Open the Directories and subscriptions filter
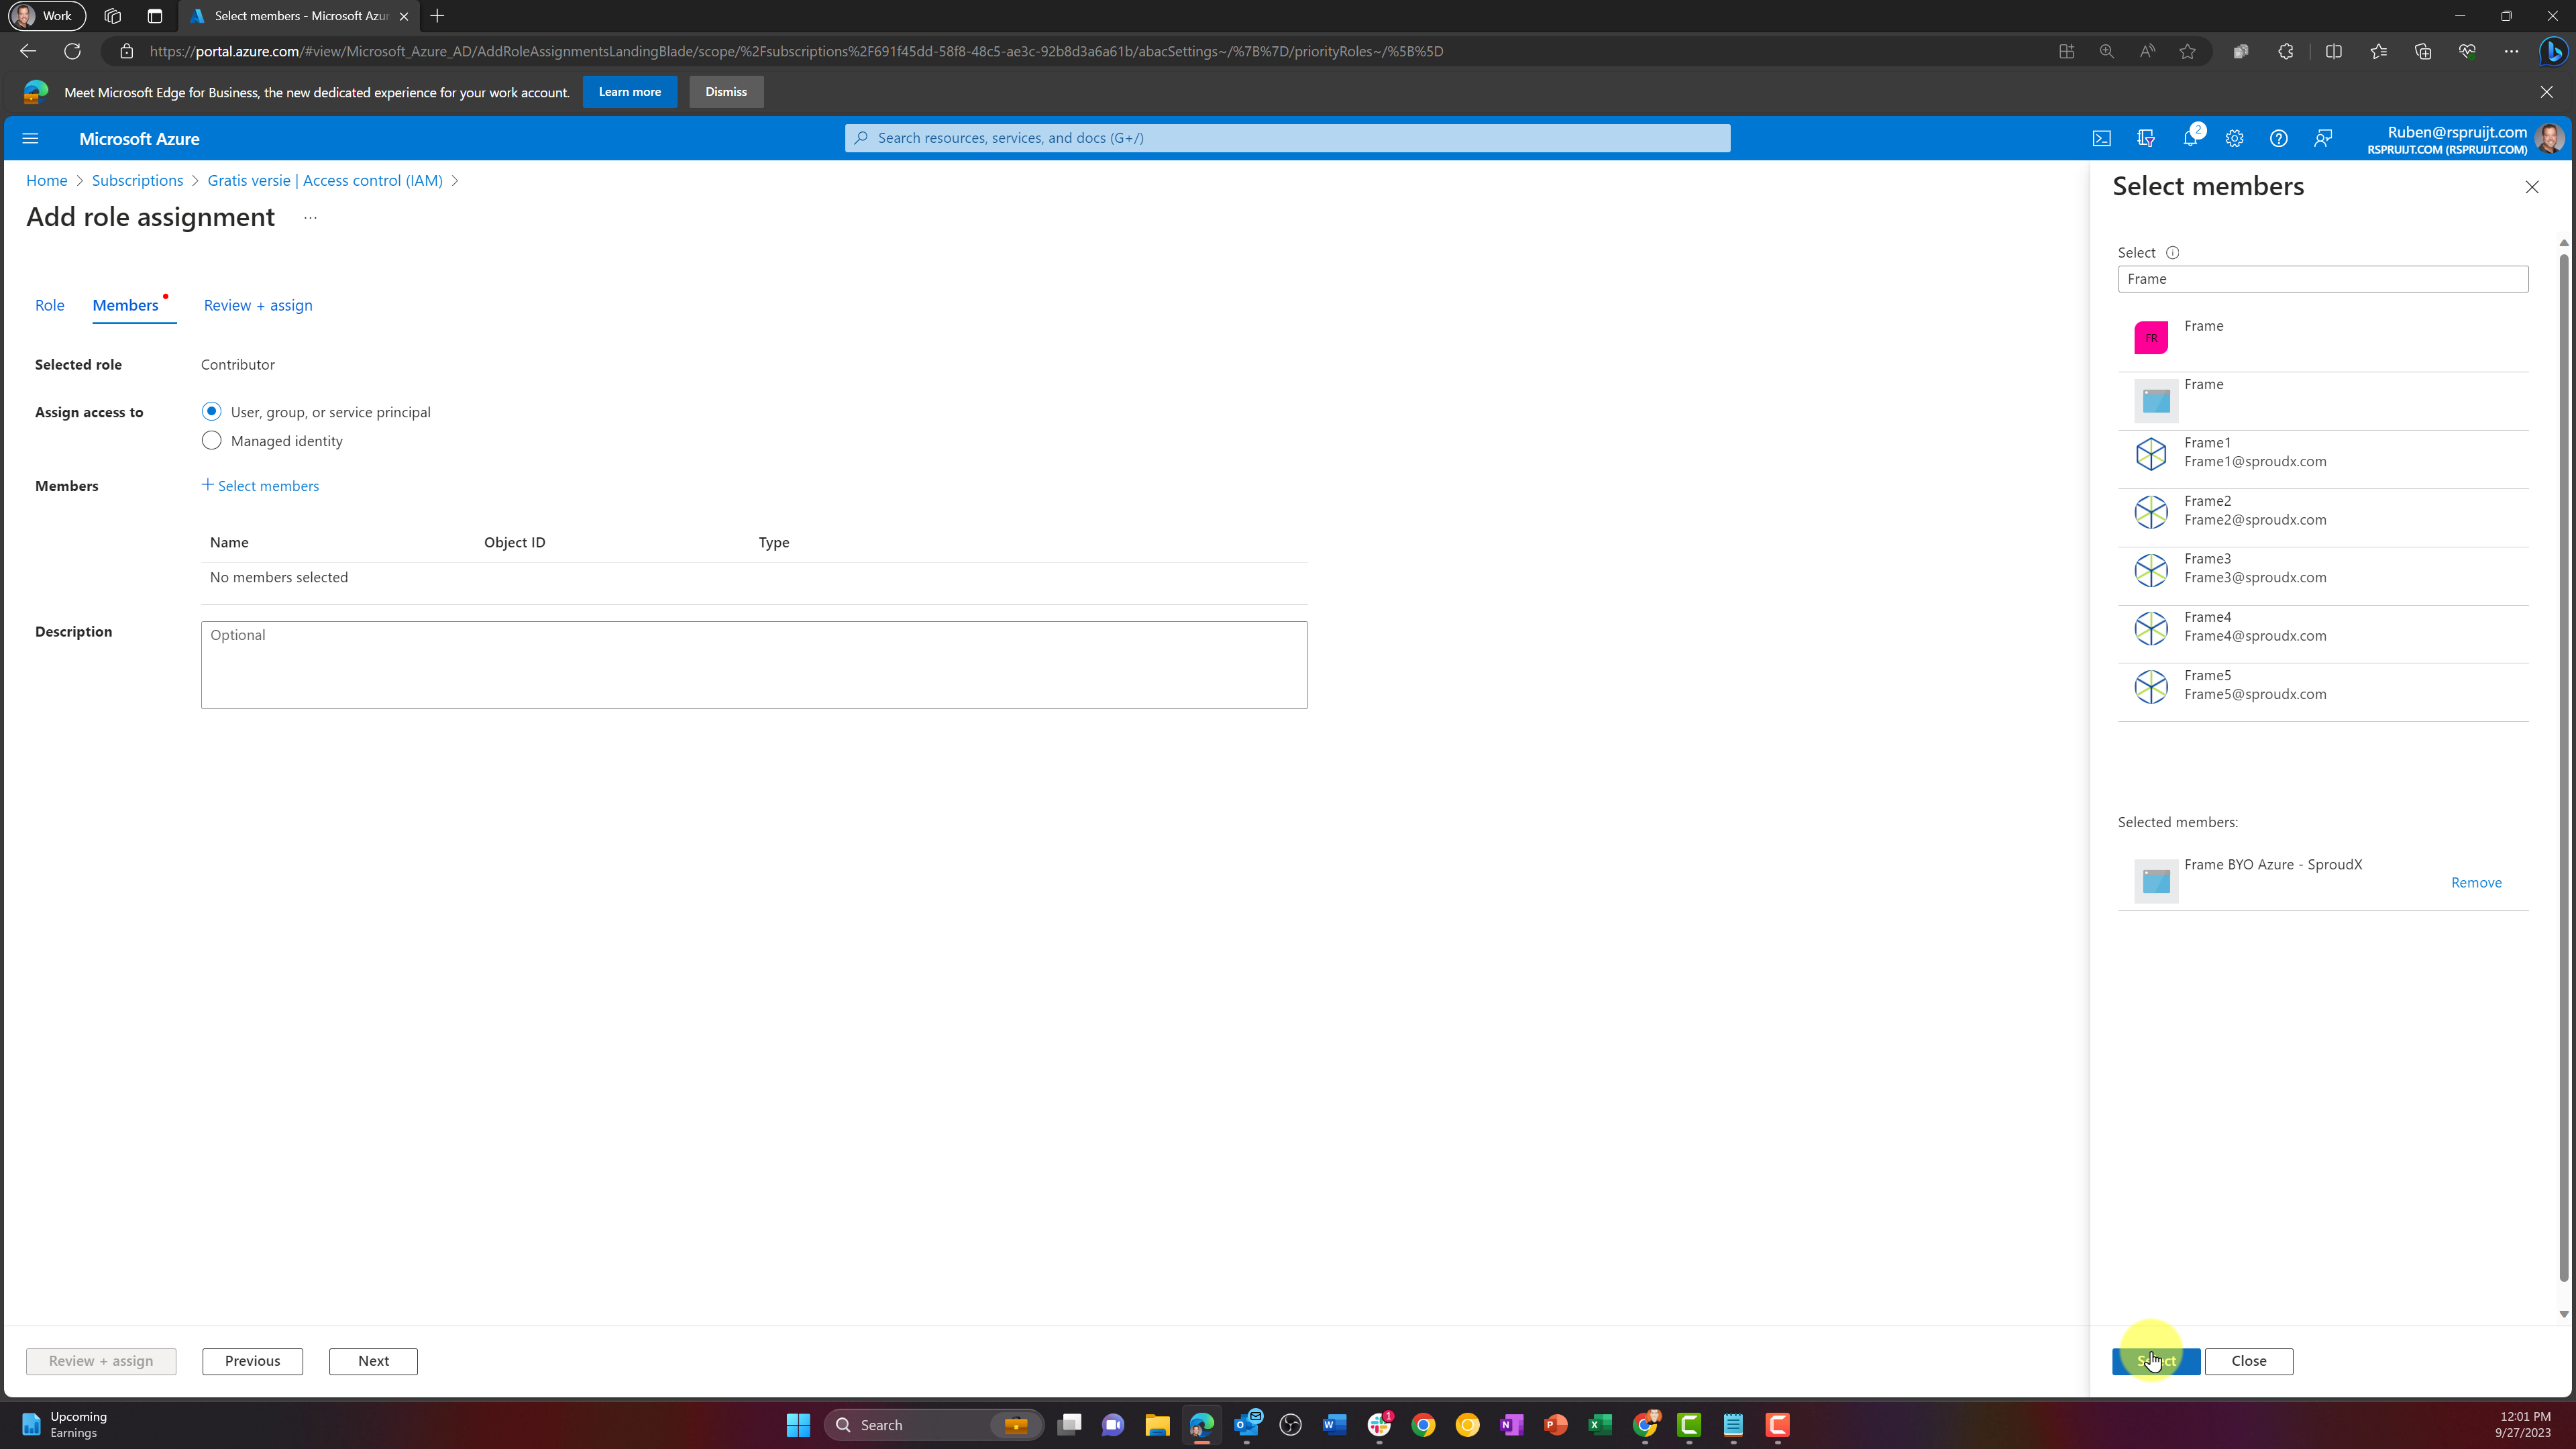Image resolution: width=2576 pixels, height=1449 pixels. click(x=2146, y=138)
